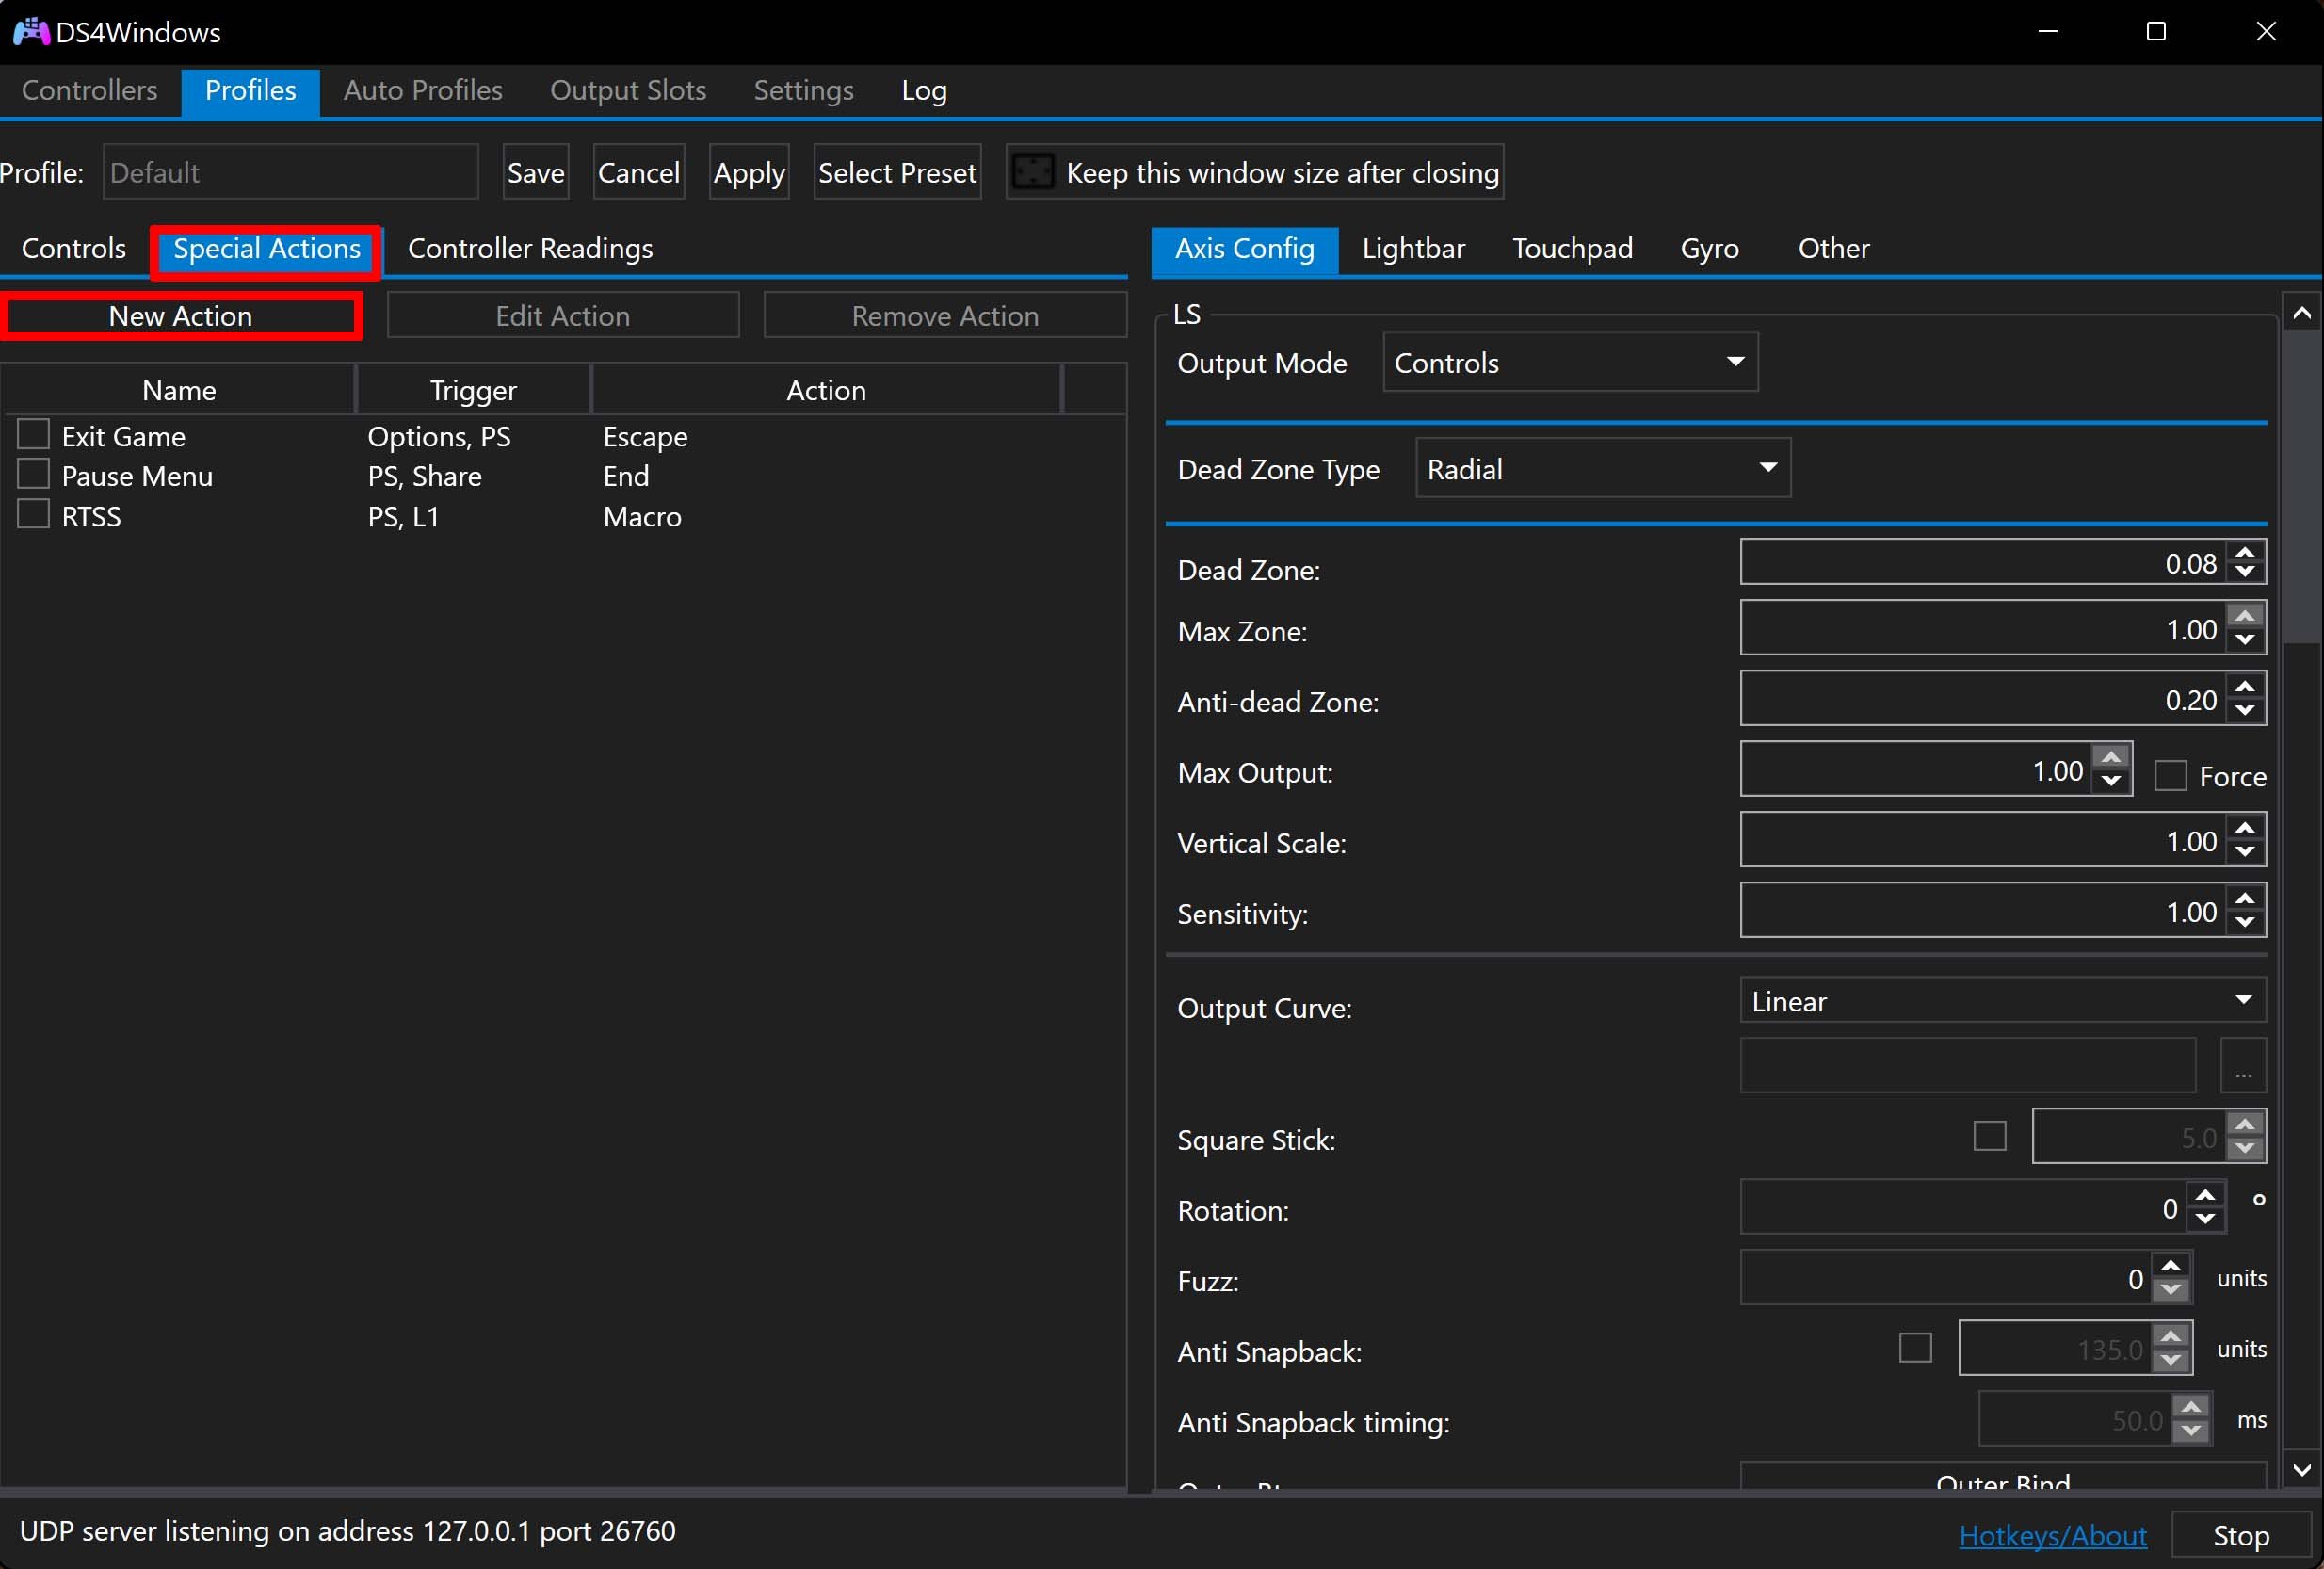
Task: Toggle the Square Stick checkbox
Action: coord(1990,1136)
